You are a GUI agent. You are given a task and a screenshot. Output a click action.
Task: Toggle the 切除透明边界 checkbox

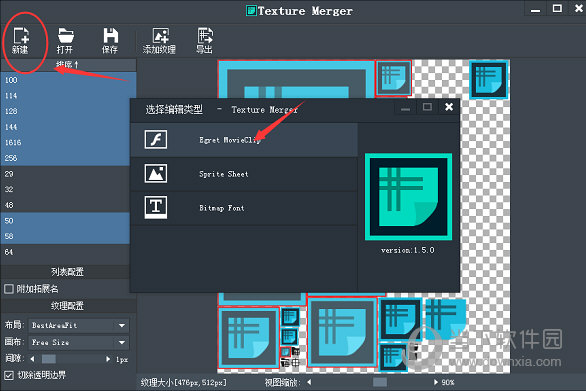click(9, 375)
